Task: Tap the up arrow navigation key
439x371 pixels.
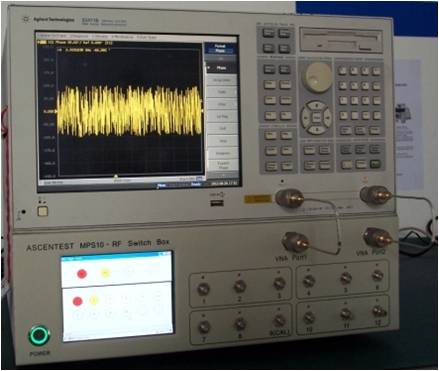Action: [x=316, y=105]
